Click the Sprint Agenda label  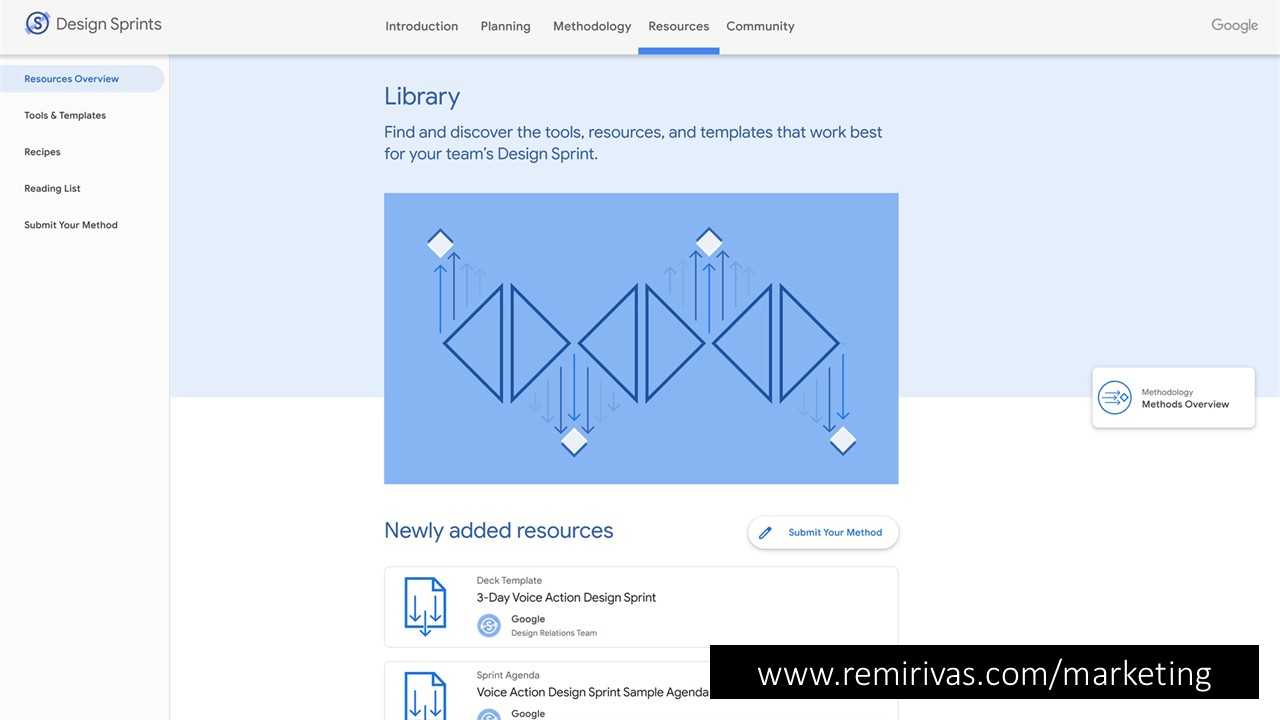pos(508,675)
